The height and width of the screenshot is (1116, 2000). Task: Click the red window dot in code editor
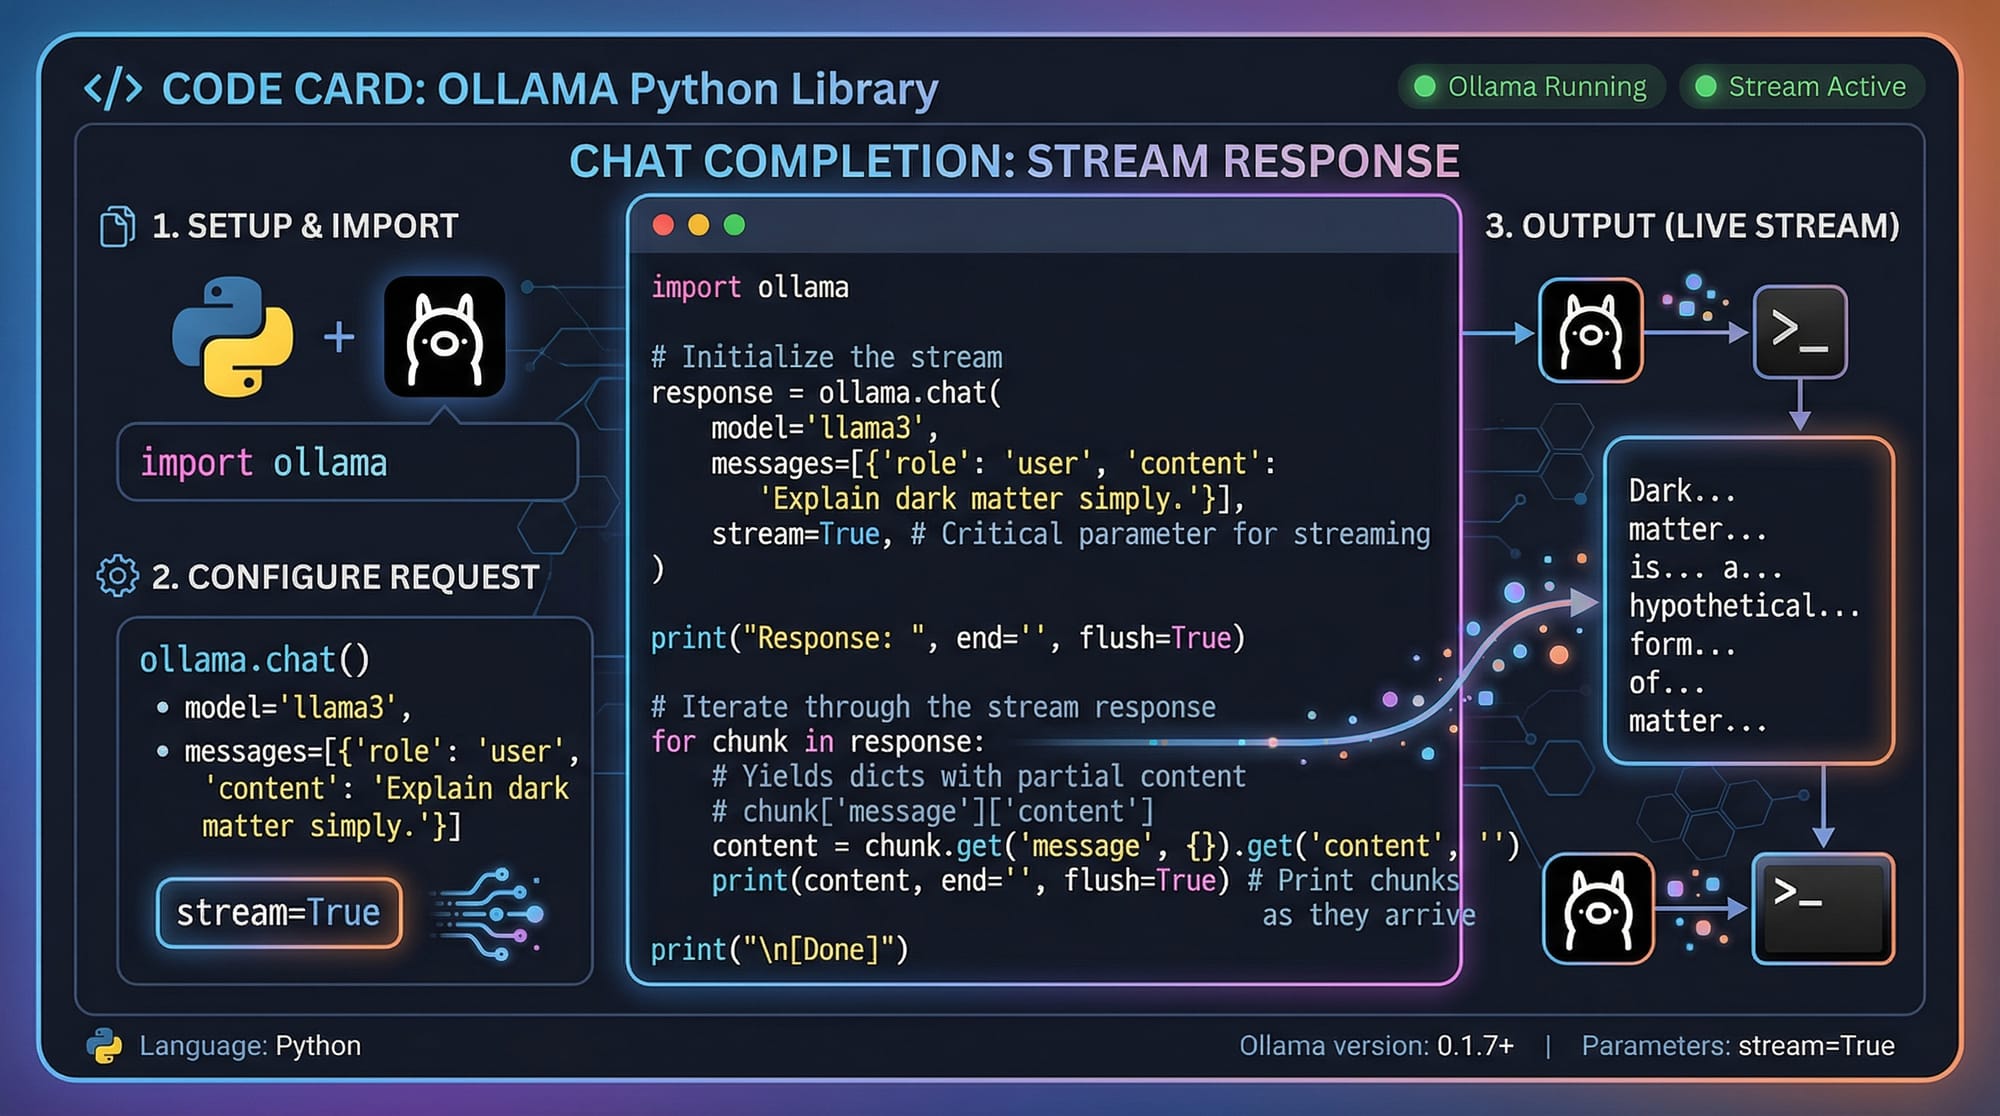[663, 225]
